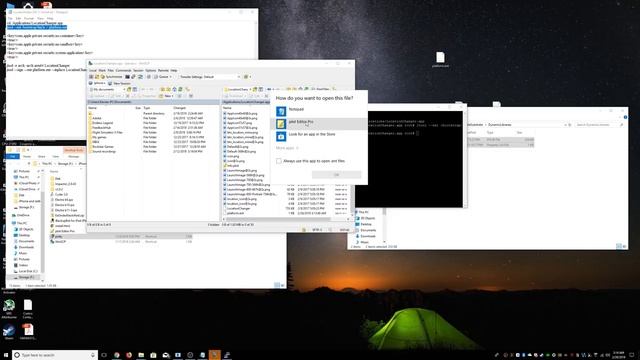640x360 pixels.
Task: Select LocationChanger file in remote panel
Action: (238, 208)
